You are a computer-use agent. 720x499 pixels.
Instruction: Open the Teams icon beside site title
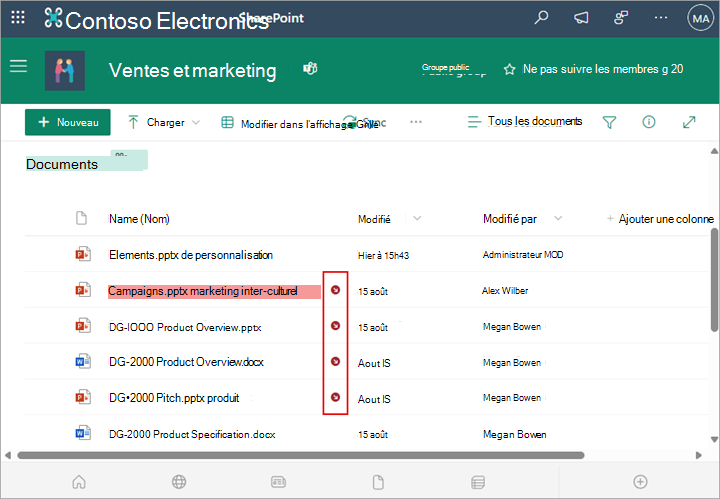click(x=310, y=69)
